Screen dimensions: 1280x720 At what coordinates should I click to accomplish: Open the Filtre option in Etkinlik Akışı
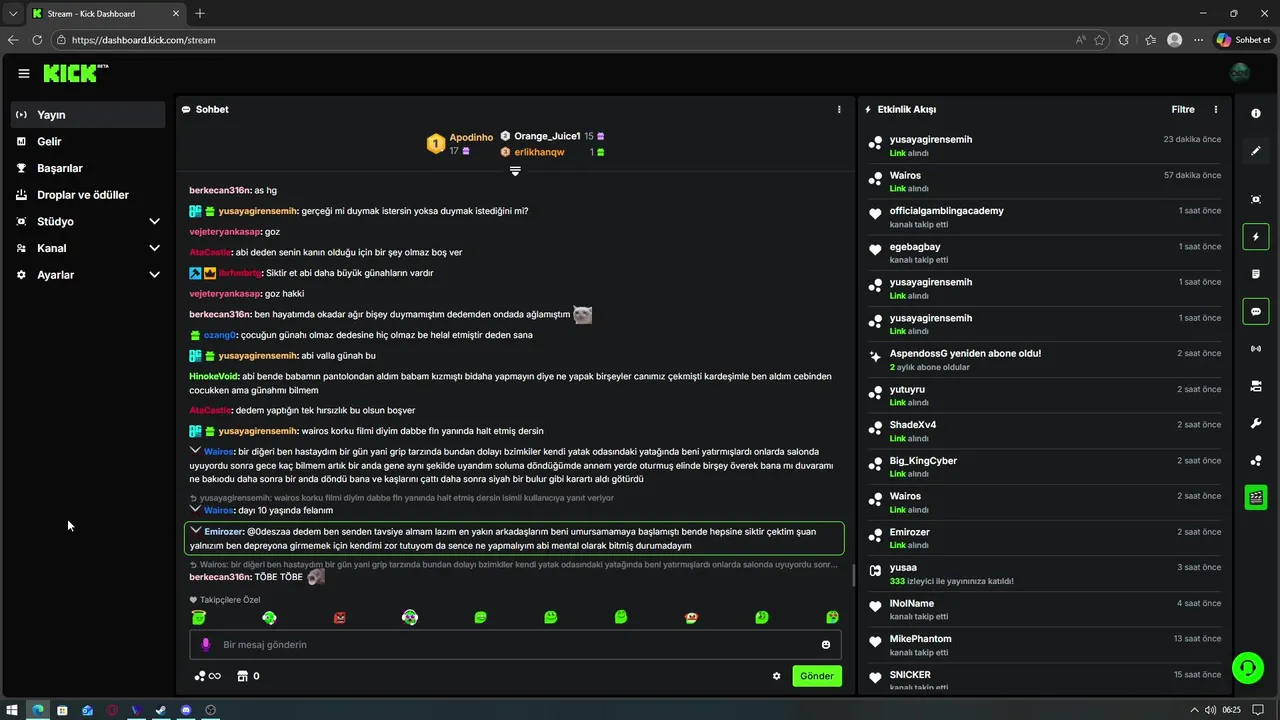(x=1183, y=109)
